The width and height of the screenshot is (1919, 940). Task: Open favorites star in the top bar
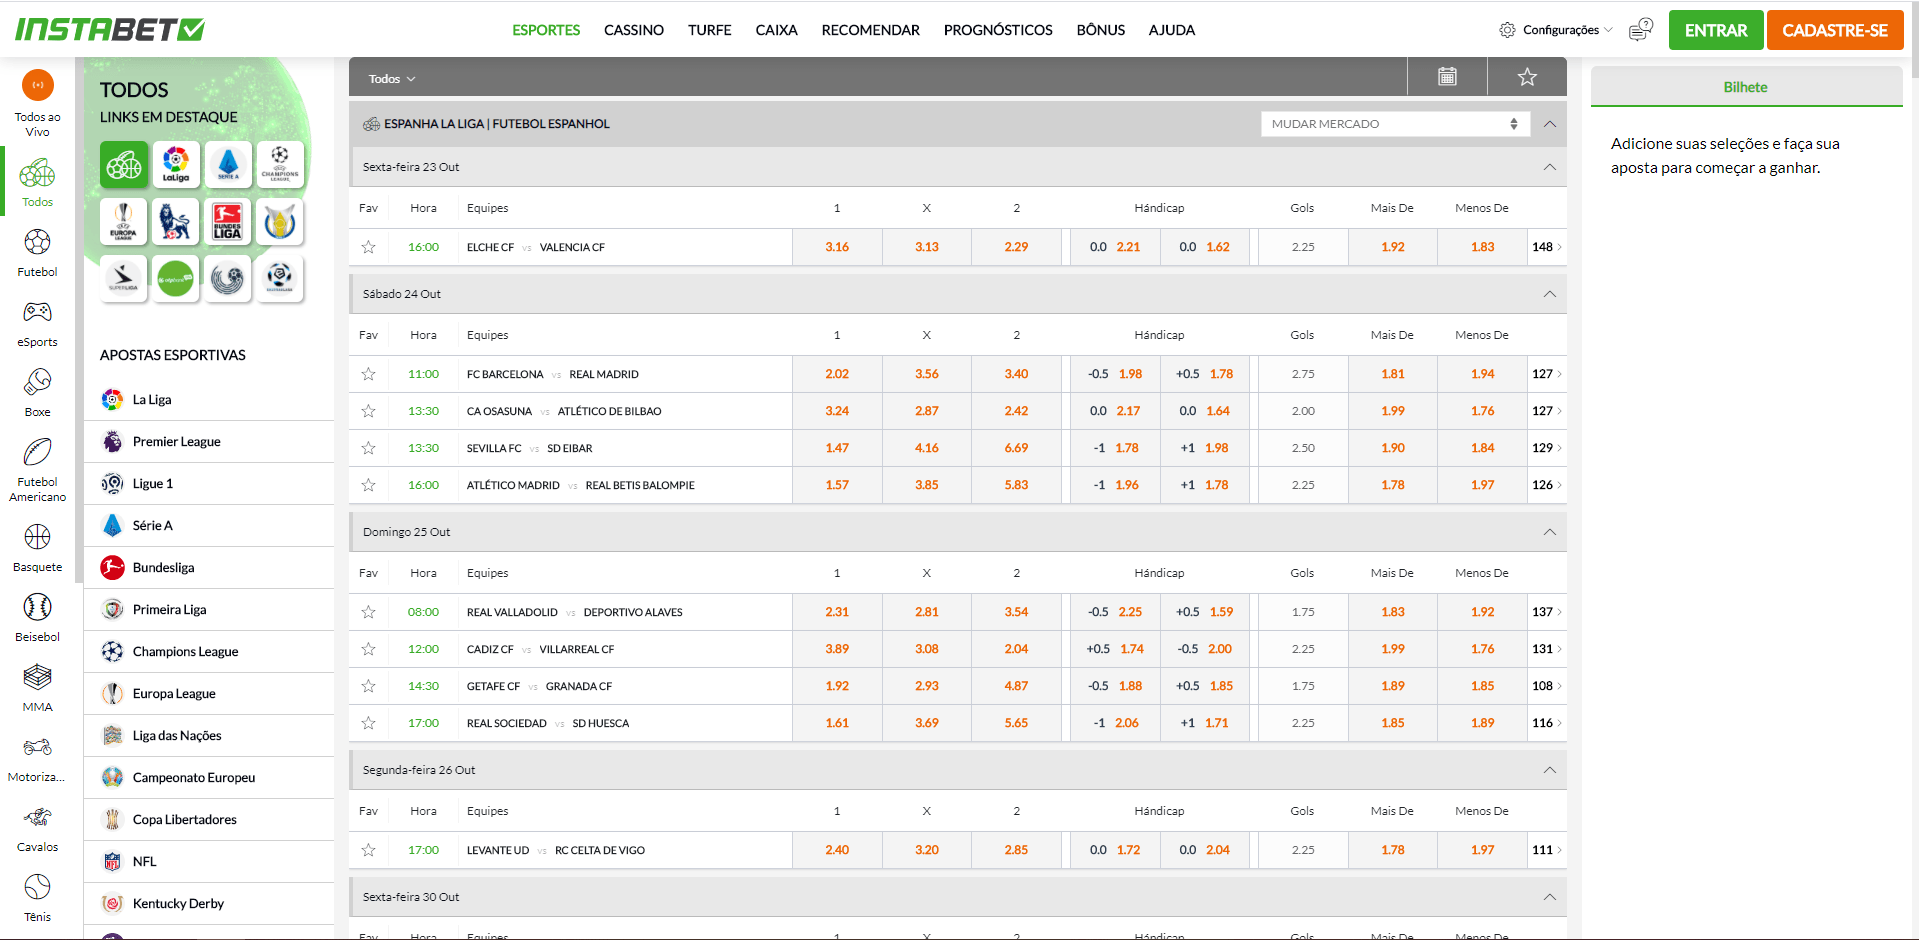point(1527,77)
